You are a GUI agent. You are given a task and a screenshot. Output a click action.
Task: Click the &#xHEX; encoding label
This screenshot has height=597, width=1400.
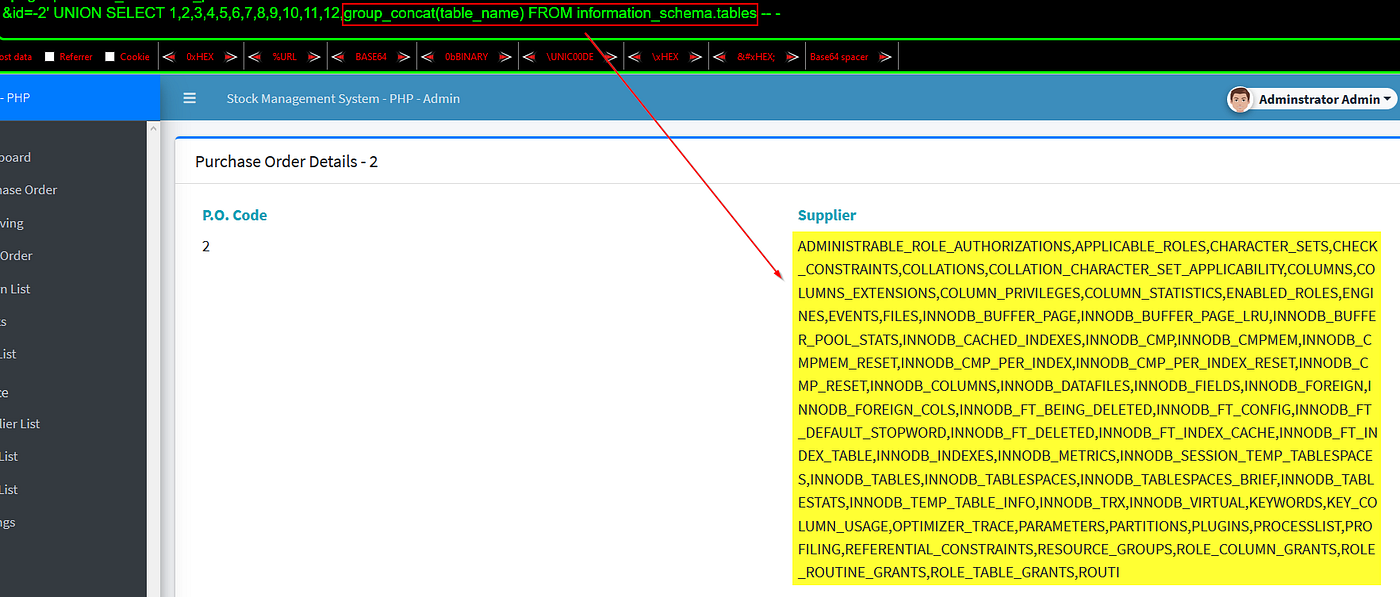point(755,57)
